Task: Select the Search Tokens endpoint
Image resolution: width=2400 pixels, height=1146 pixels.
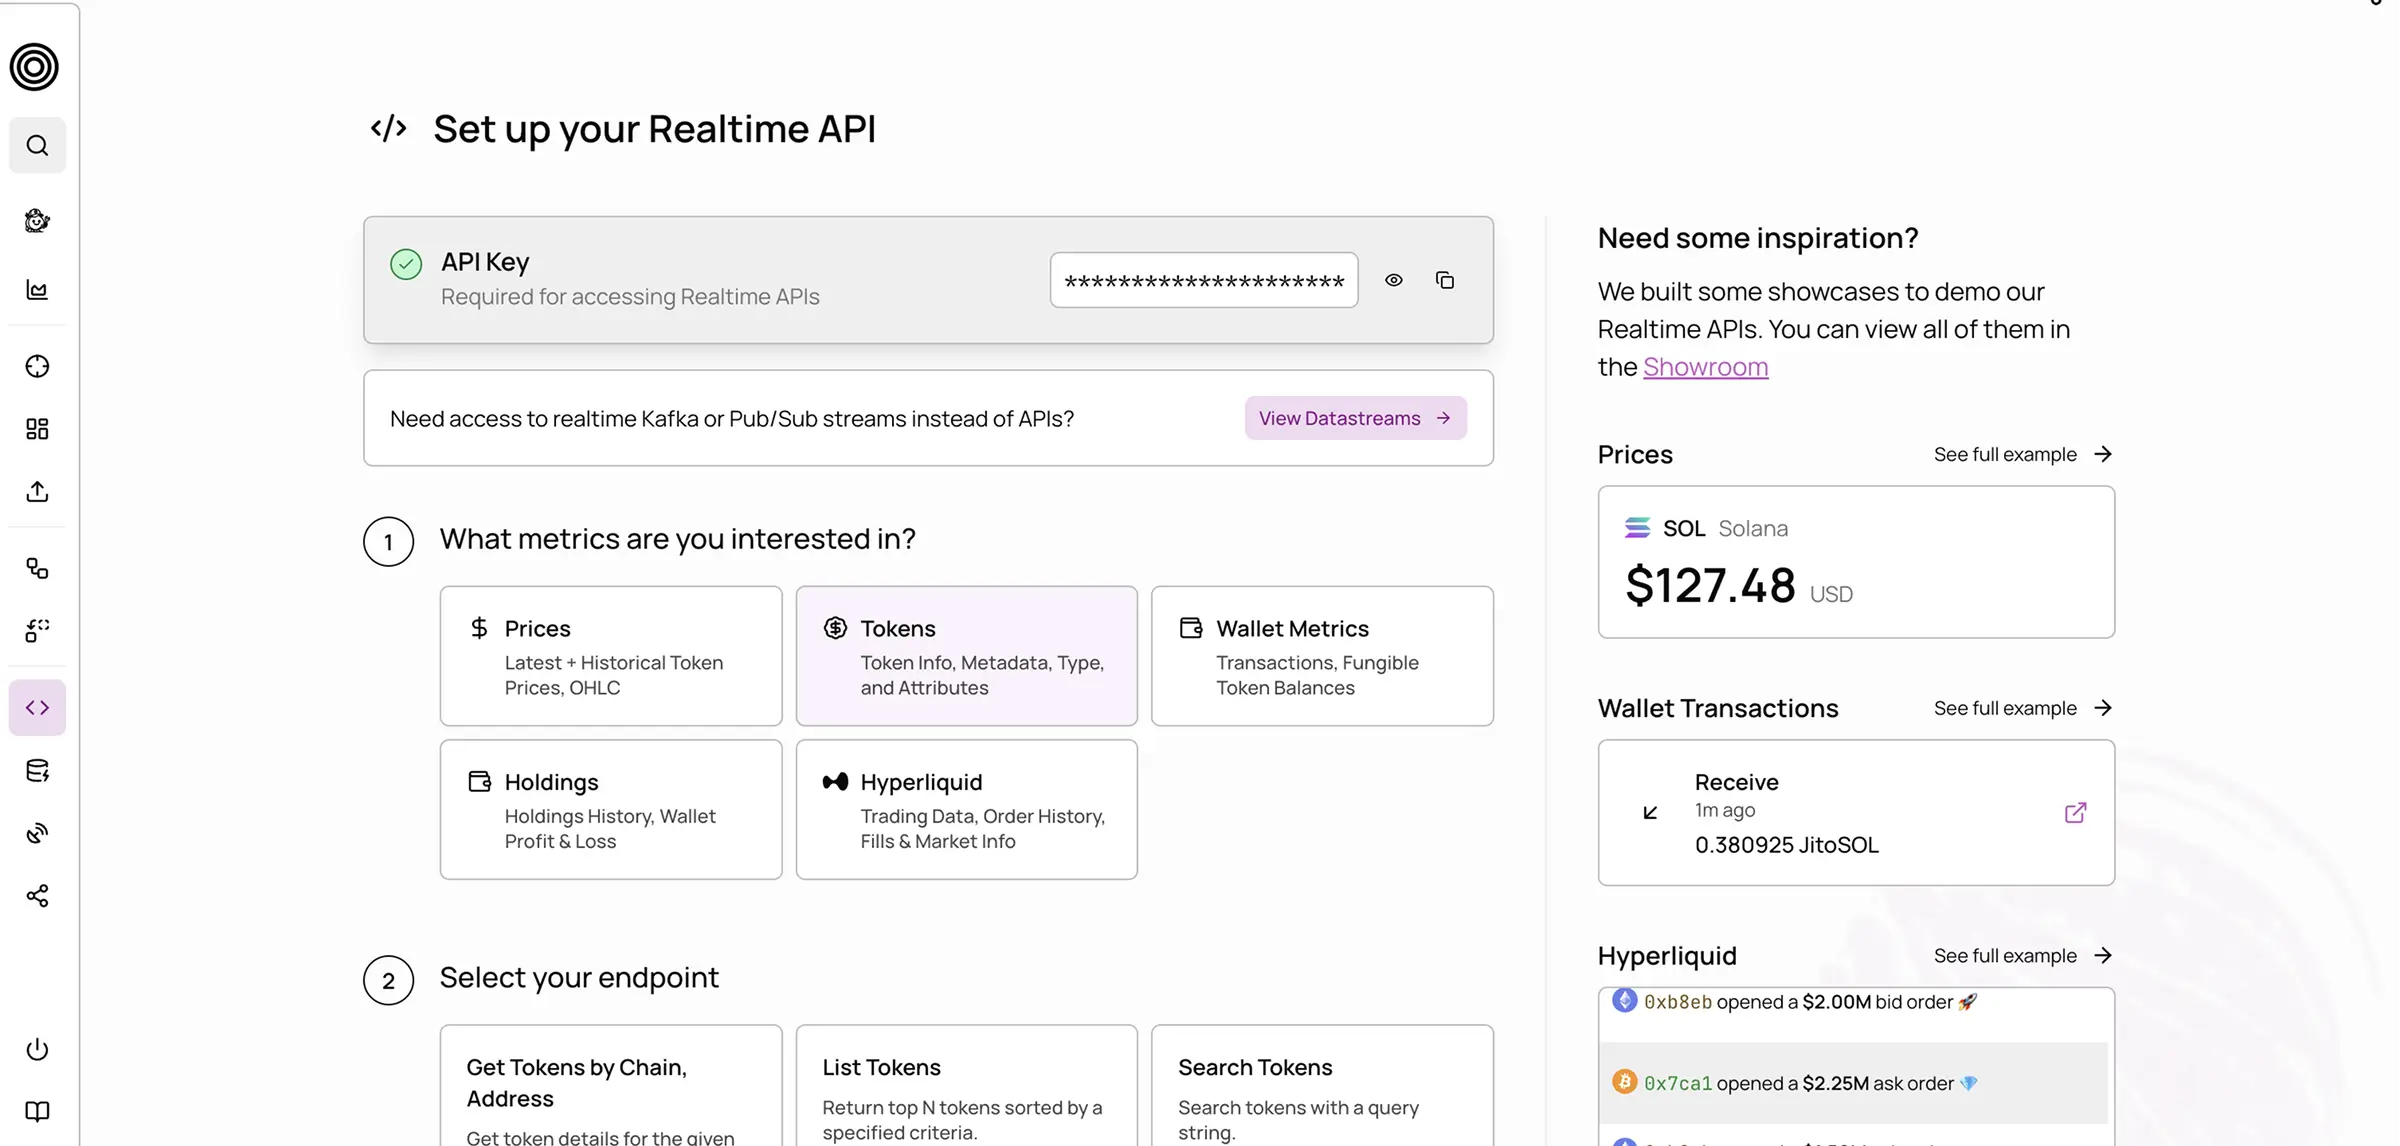Action: 1322,1090
